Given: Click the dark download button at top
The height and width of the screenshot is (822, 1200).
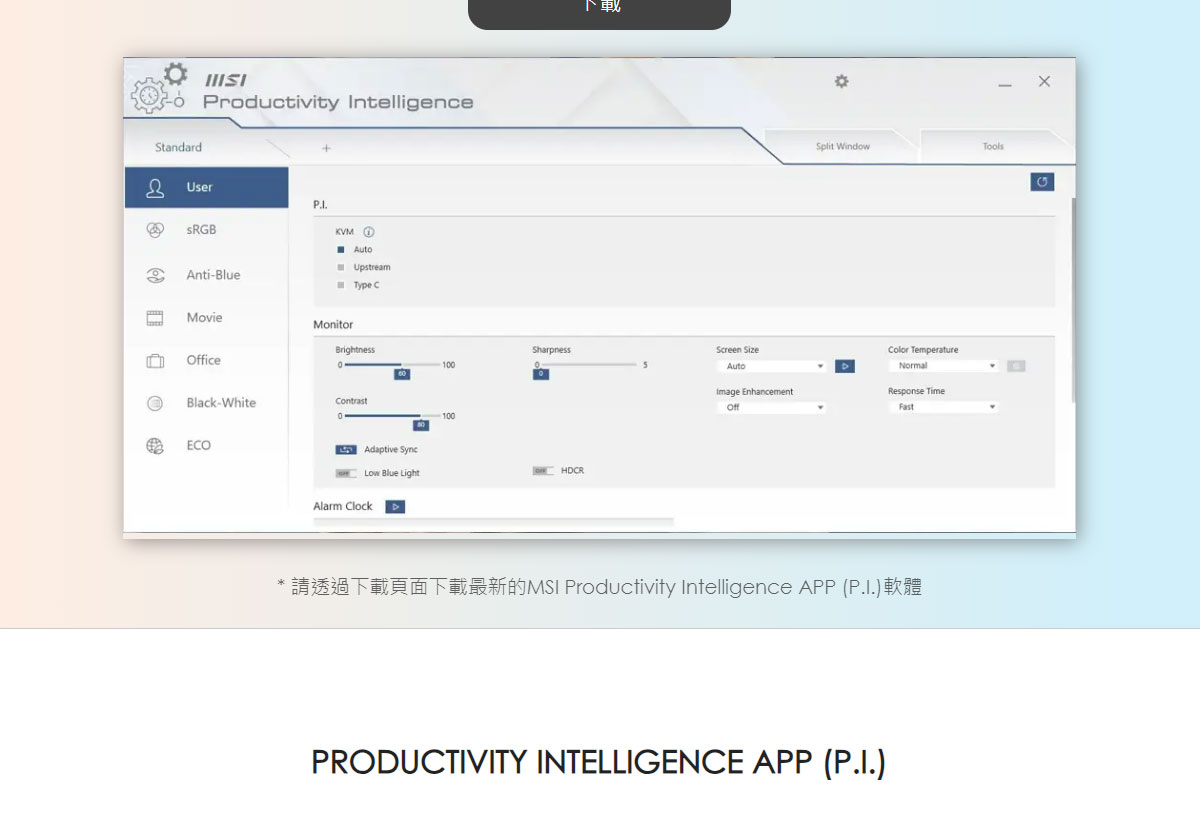Looking at the screenshot, I should tap(600, 12).
